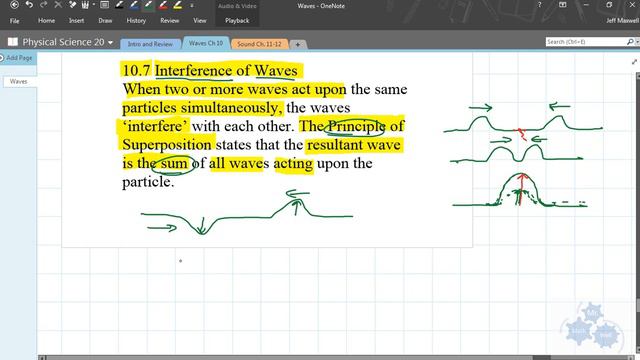The height and width of the screenshot is (360, 640).
Task: Open the quick access toolbar customize arrow
Action: click(192, 5)
